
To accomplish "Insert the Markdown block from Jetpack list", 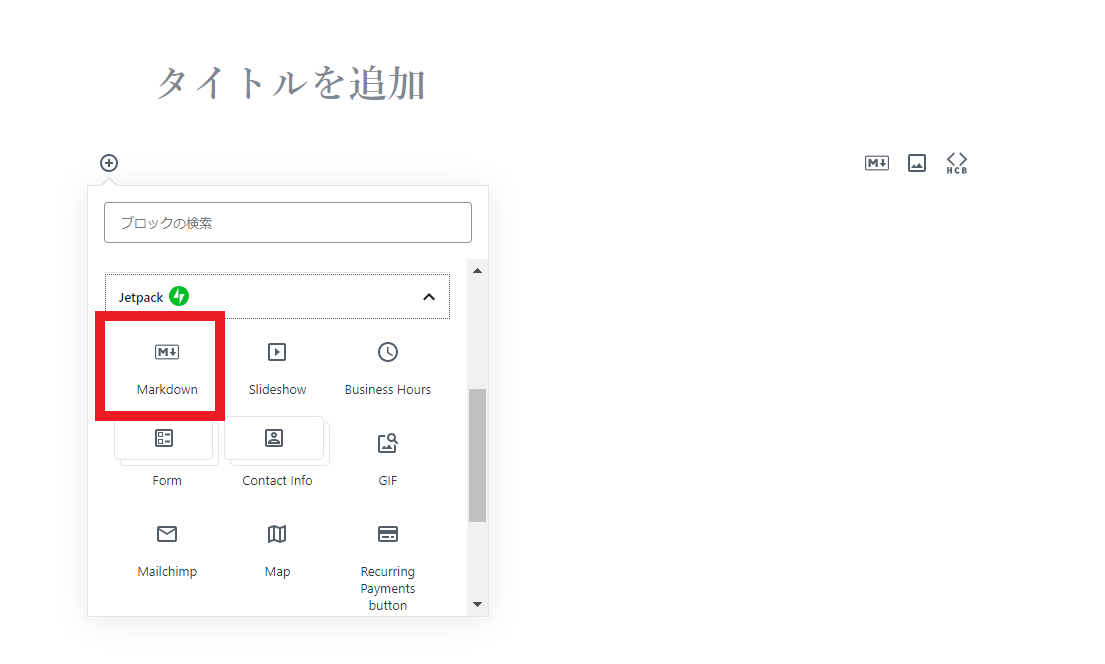I will [x=167, y=367].
